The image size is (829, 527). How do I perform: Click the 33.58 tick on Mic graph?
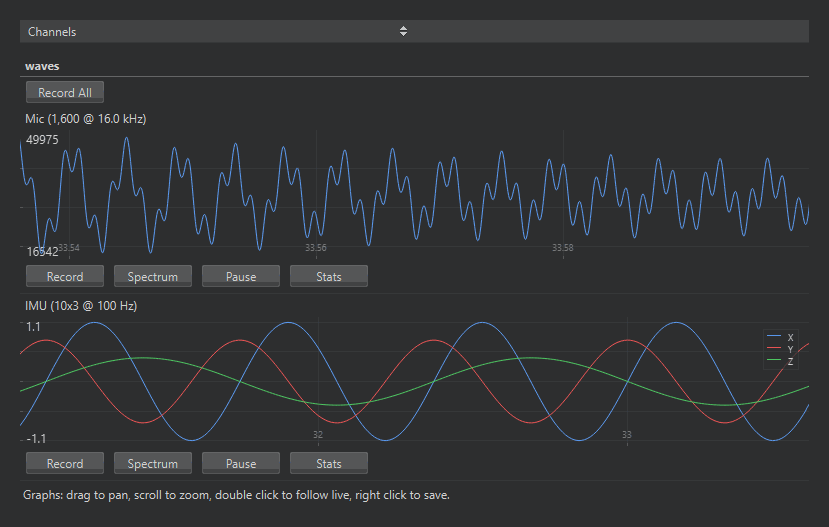[x=563, y=248]
